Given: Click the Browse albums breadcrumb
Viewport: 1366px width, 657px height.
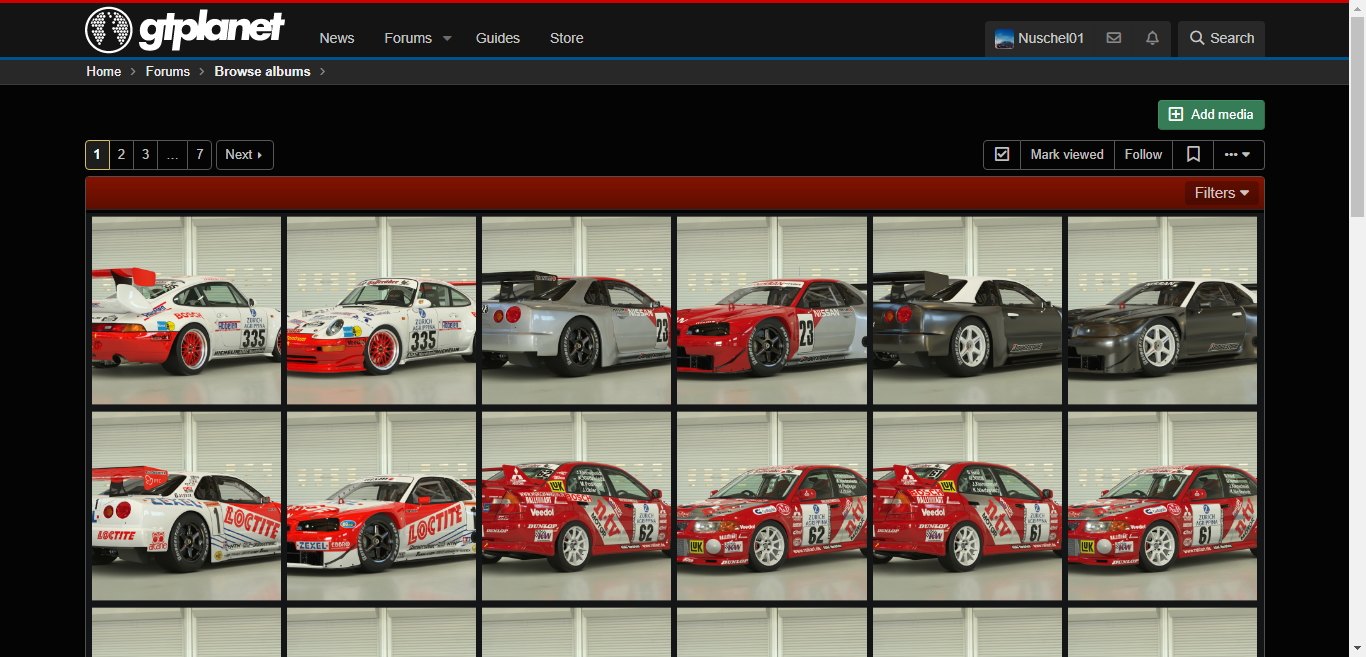Looking at the screenshot, I should (262, 72).
